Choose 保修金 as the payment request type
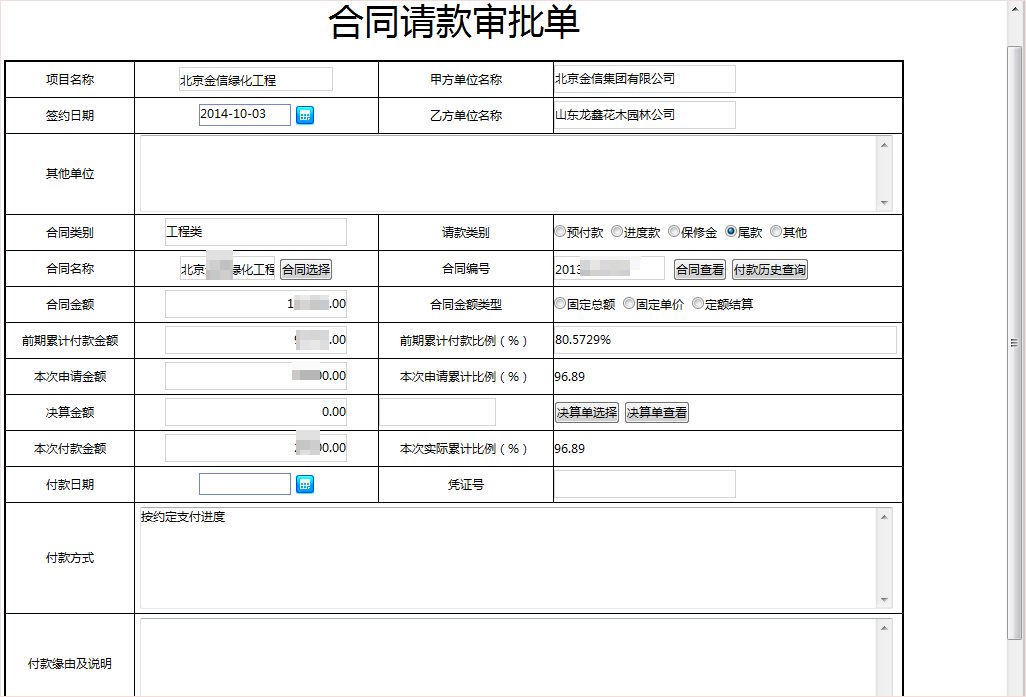This screenshot has height=697, width=1026. click(x=674, y=232)
